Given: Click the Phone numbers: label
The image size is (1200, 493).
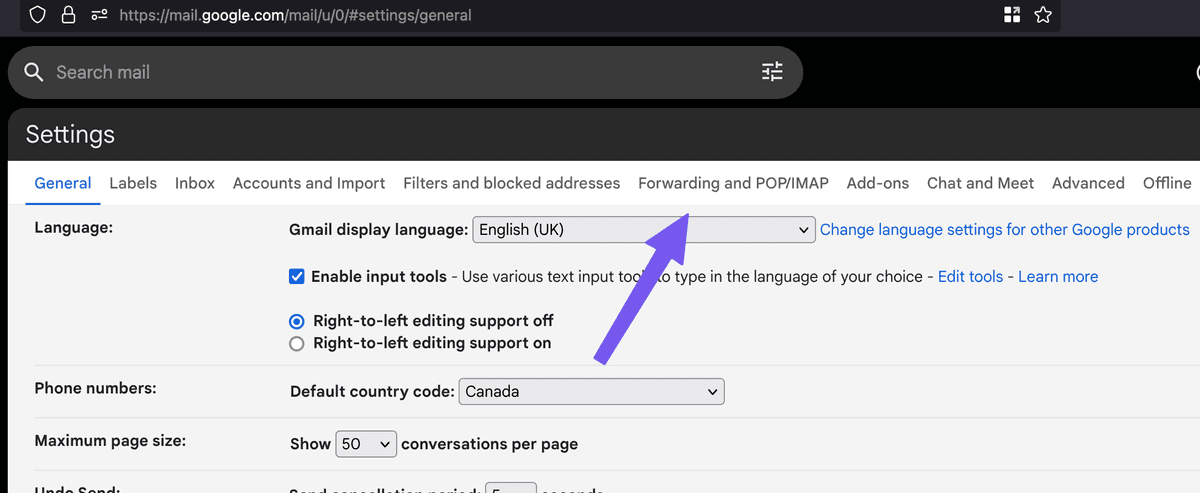Looking at the screenshot, I should pos(96,388).
